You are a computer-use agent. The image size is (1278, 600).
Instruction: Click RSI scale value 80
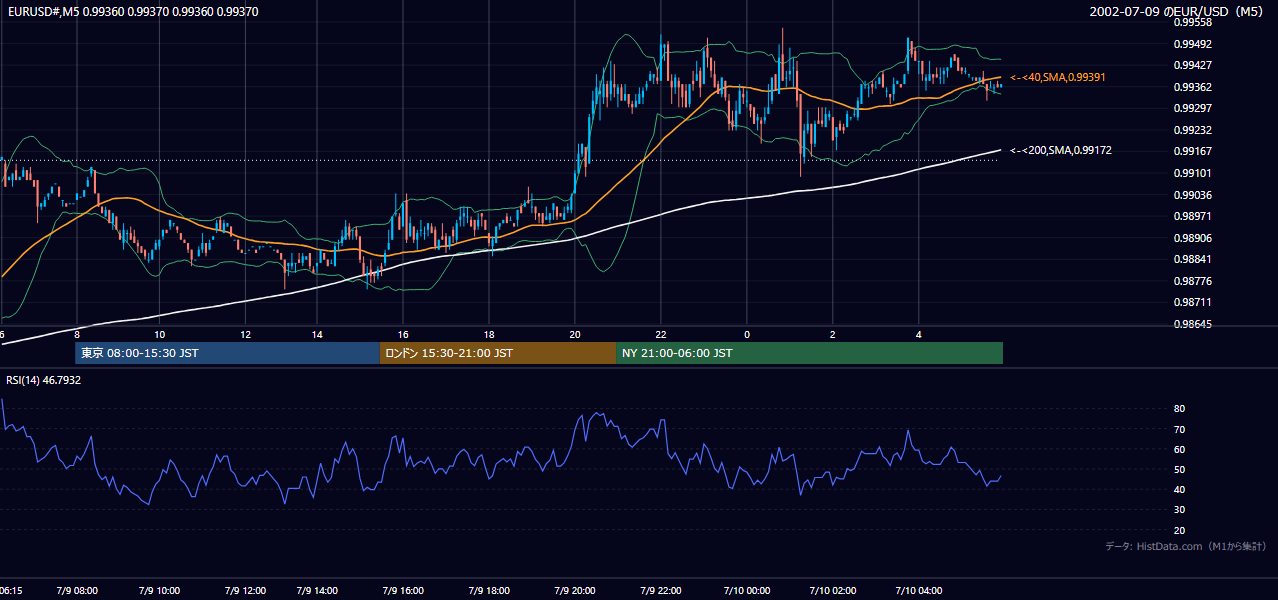click(x=1180, y=409)
